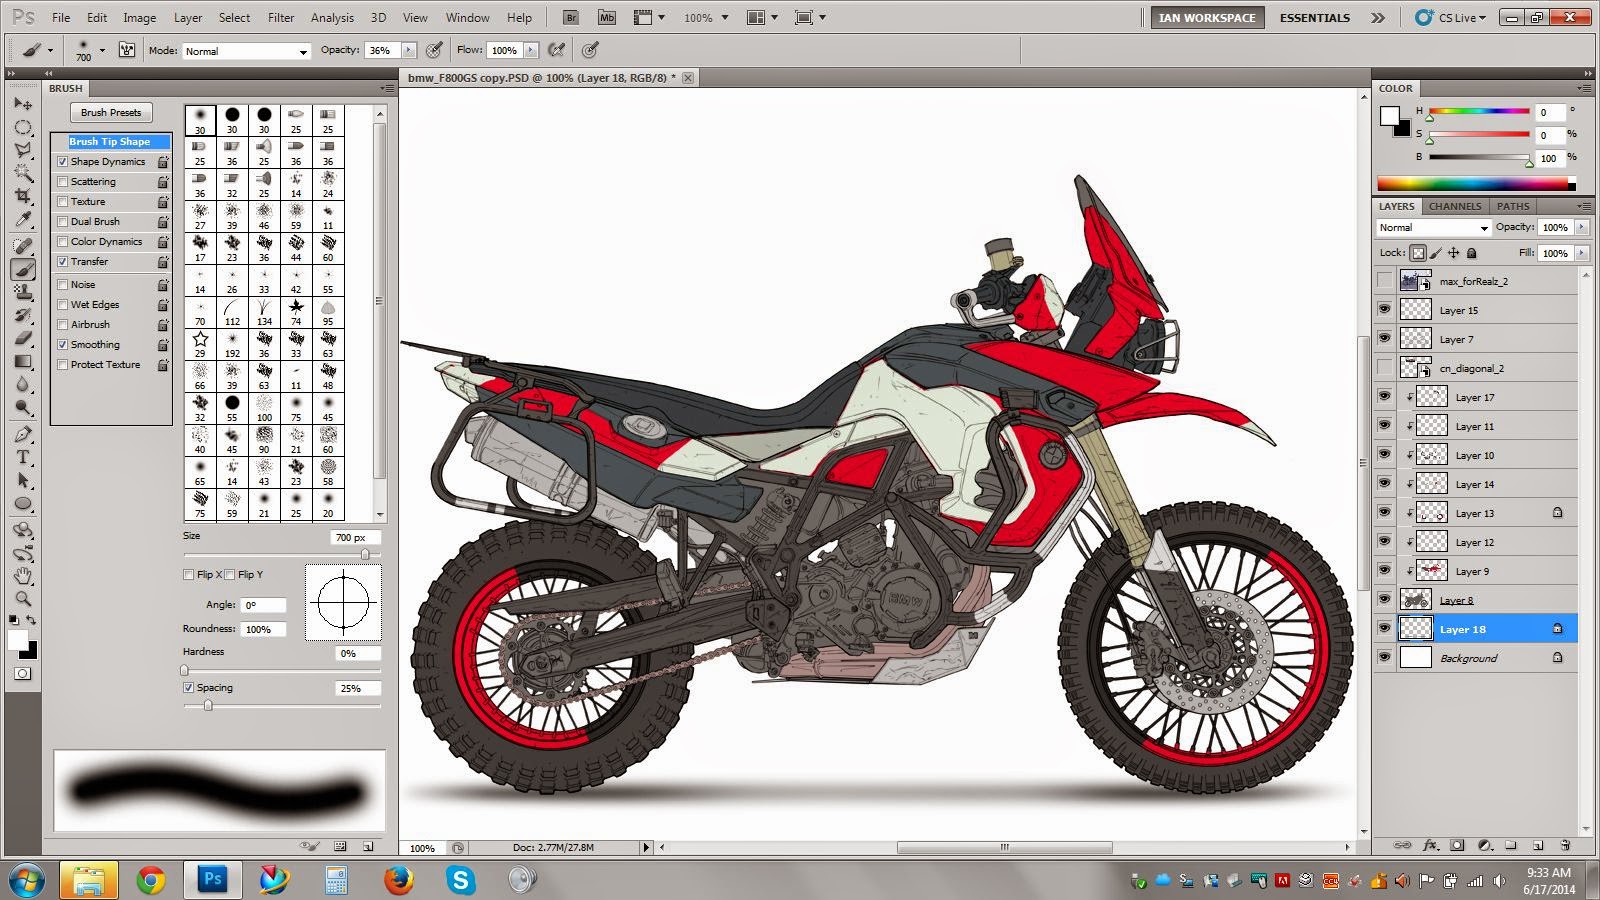This screenshot has width=1600, height=900.
Task: Open the Brush Preset picker arrow
Action: (102, 50)
